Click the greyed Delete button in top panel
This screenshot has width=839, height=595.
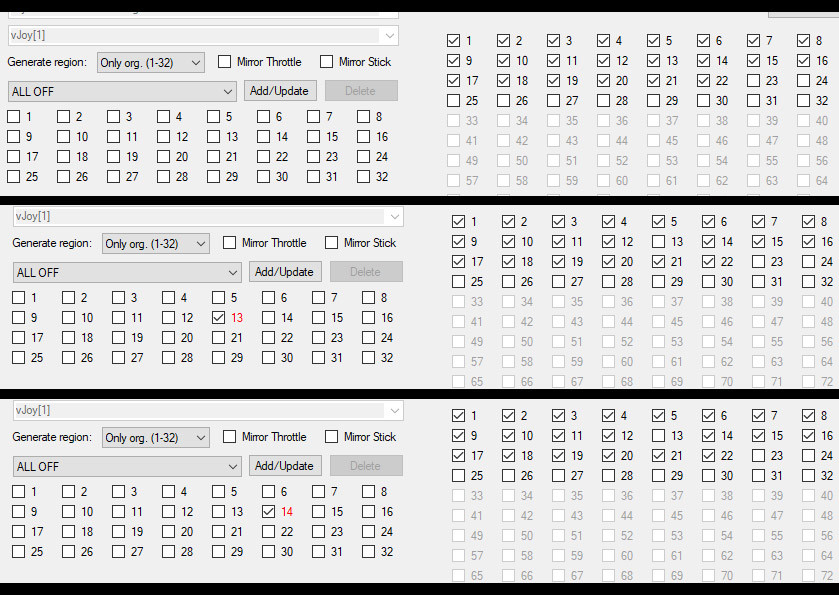coord(361,90)
